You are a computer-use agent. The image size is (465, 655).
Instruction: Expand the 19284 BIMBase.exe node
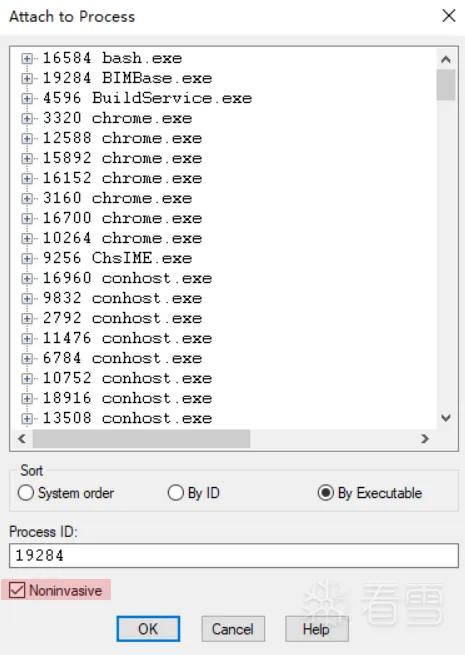coord(27,79)
